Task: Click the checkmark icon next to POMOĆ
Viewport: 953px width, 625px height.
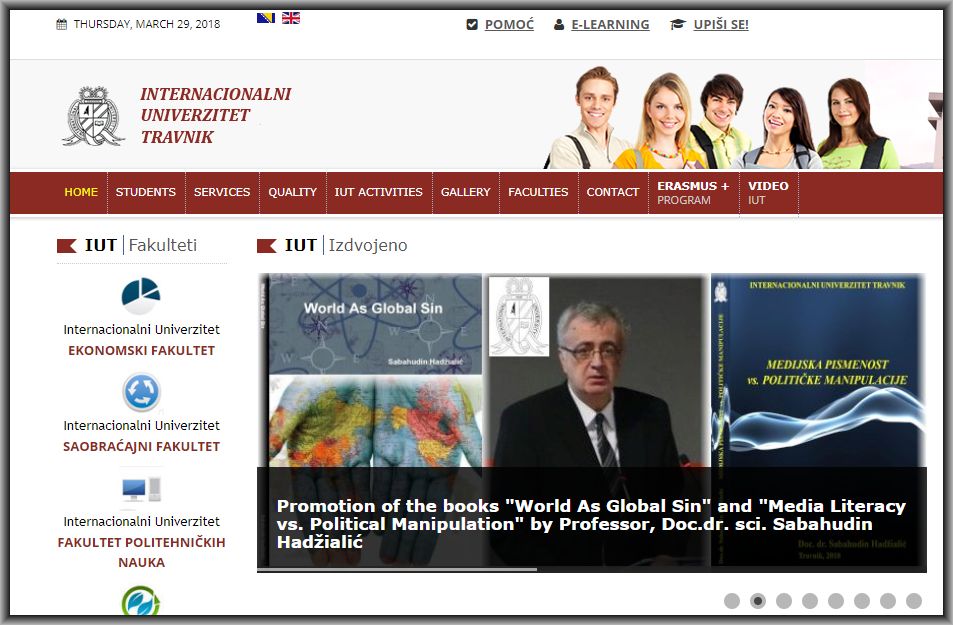Action: [472, 24]
